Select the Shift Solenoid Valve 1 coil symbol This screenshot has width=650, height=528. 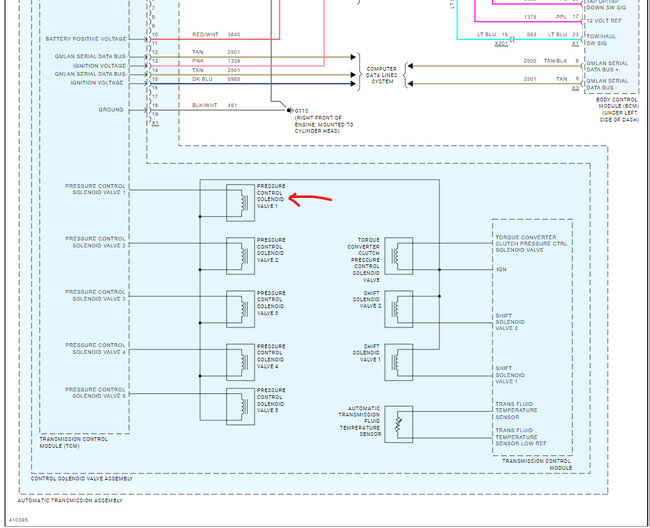(399, 362)
